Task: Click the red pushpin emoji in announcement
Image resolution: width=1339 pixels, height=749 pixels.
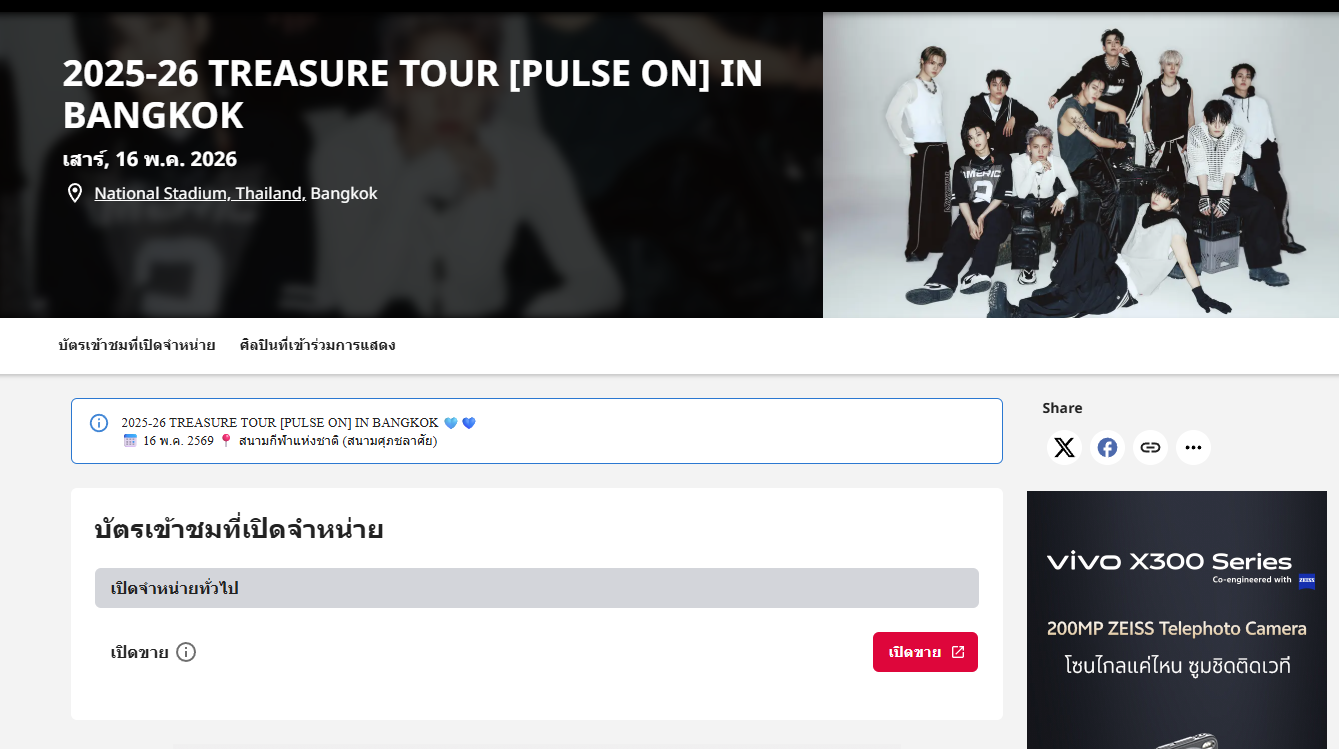Action: tap(226, 440)
